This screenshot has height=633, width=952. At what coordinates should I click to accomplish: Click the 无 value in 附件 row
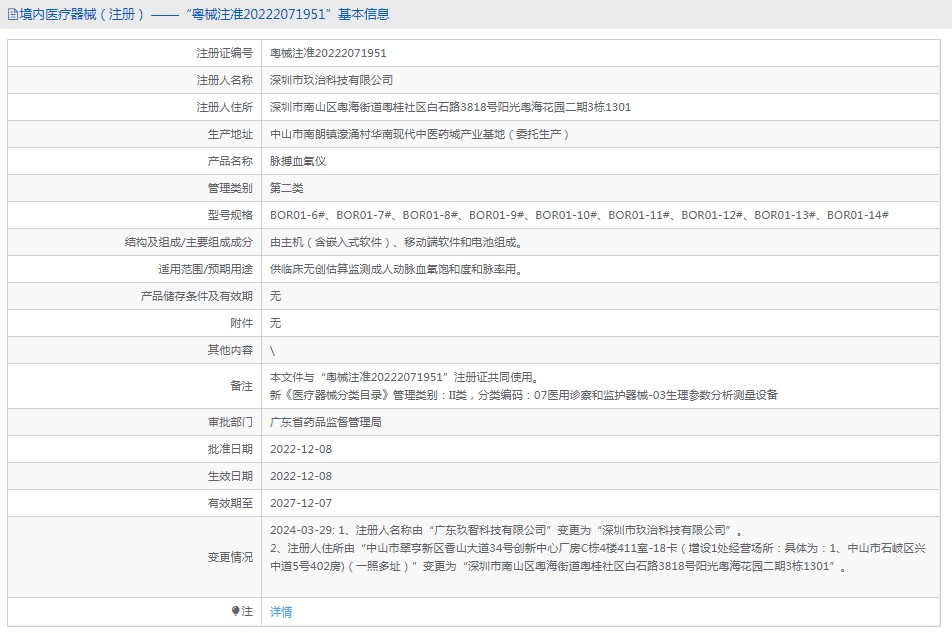coord(276,323)
